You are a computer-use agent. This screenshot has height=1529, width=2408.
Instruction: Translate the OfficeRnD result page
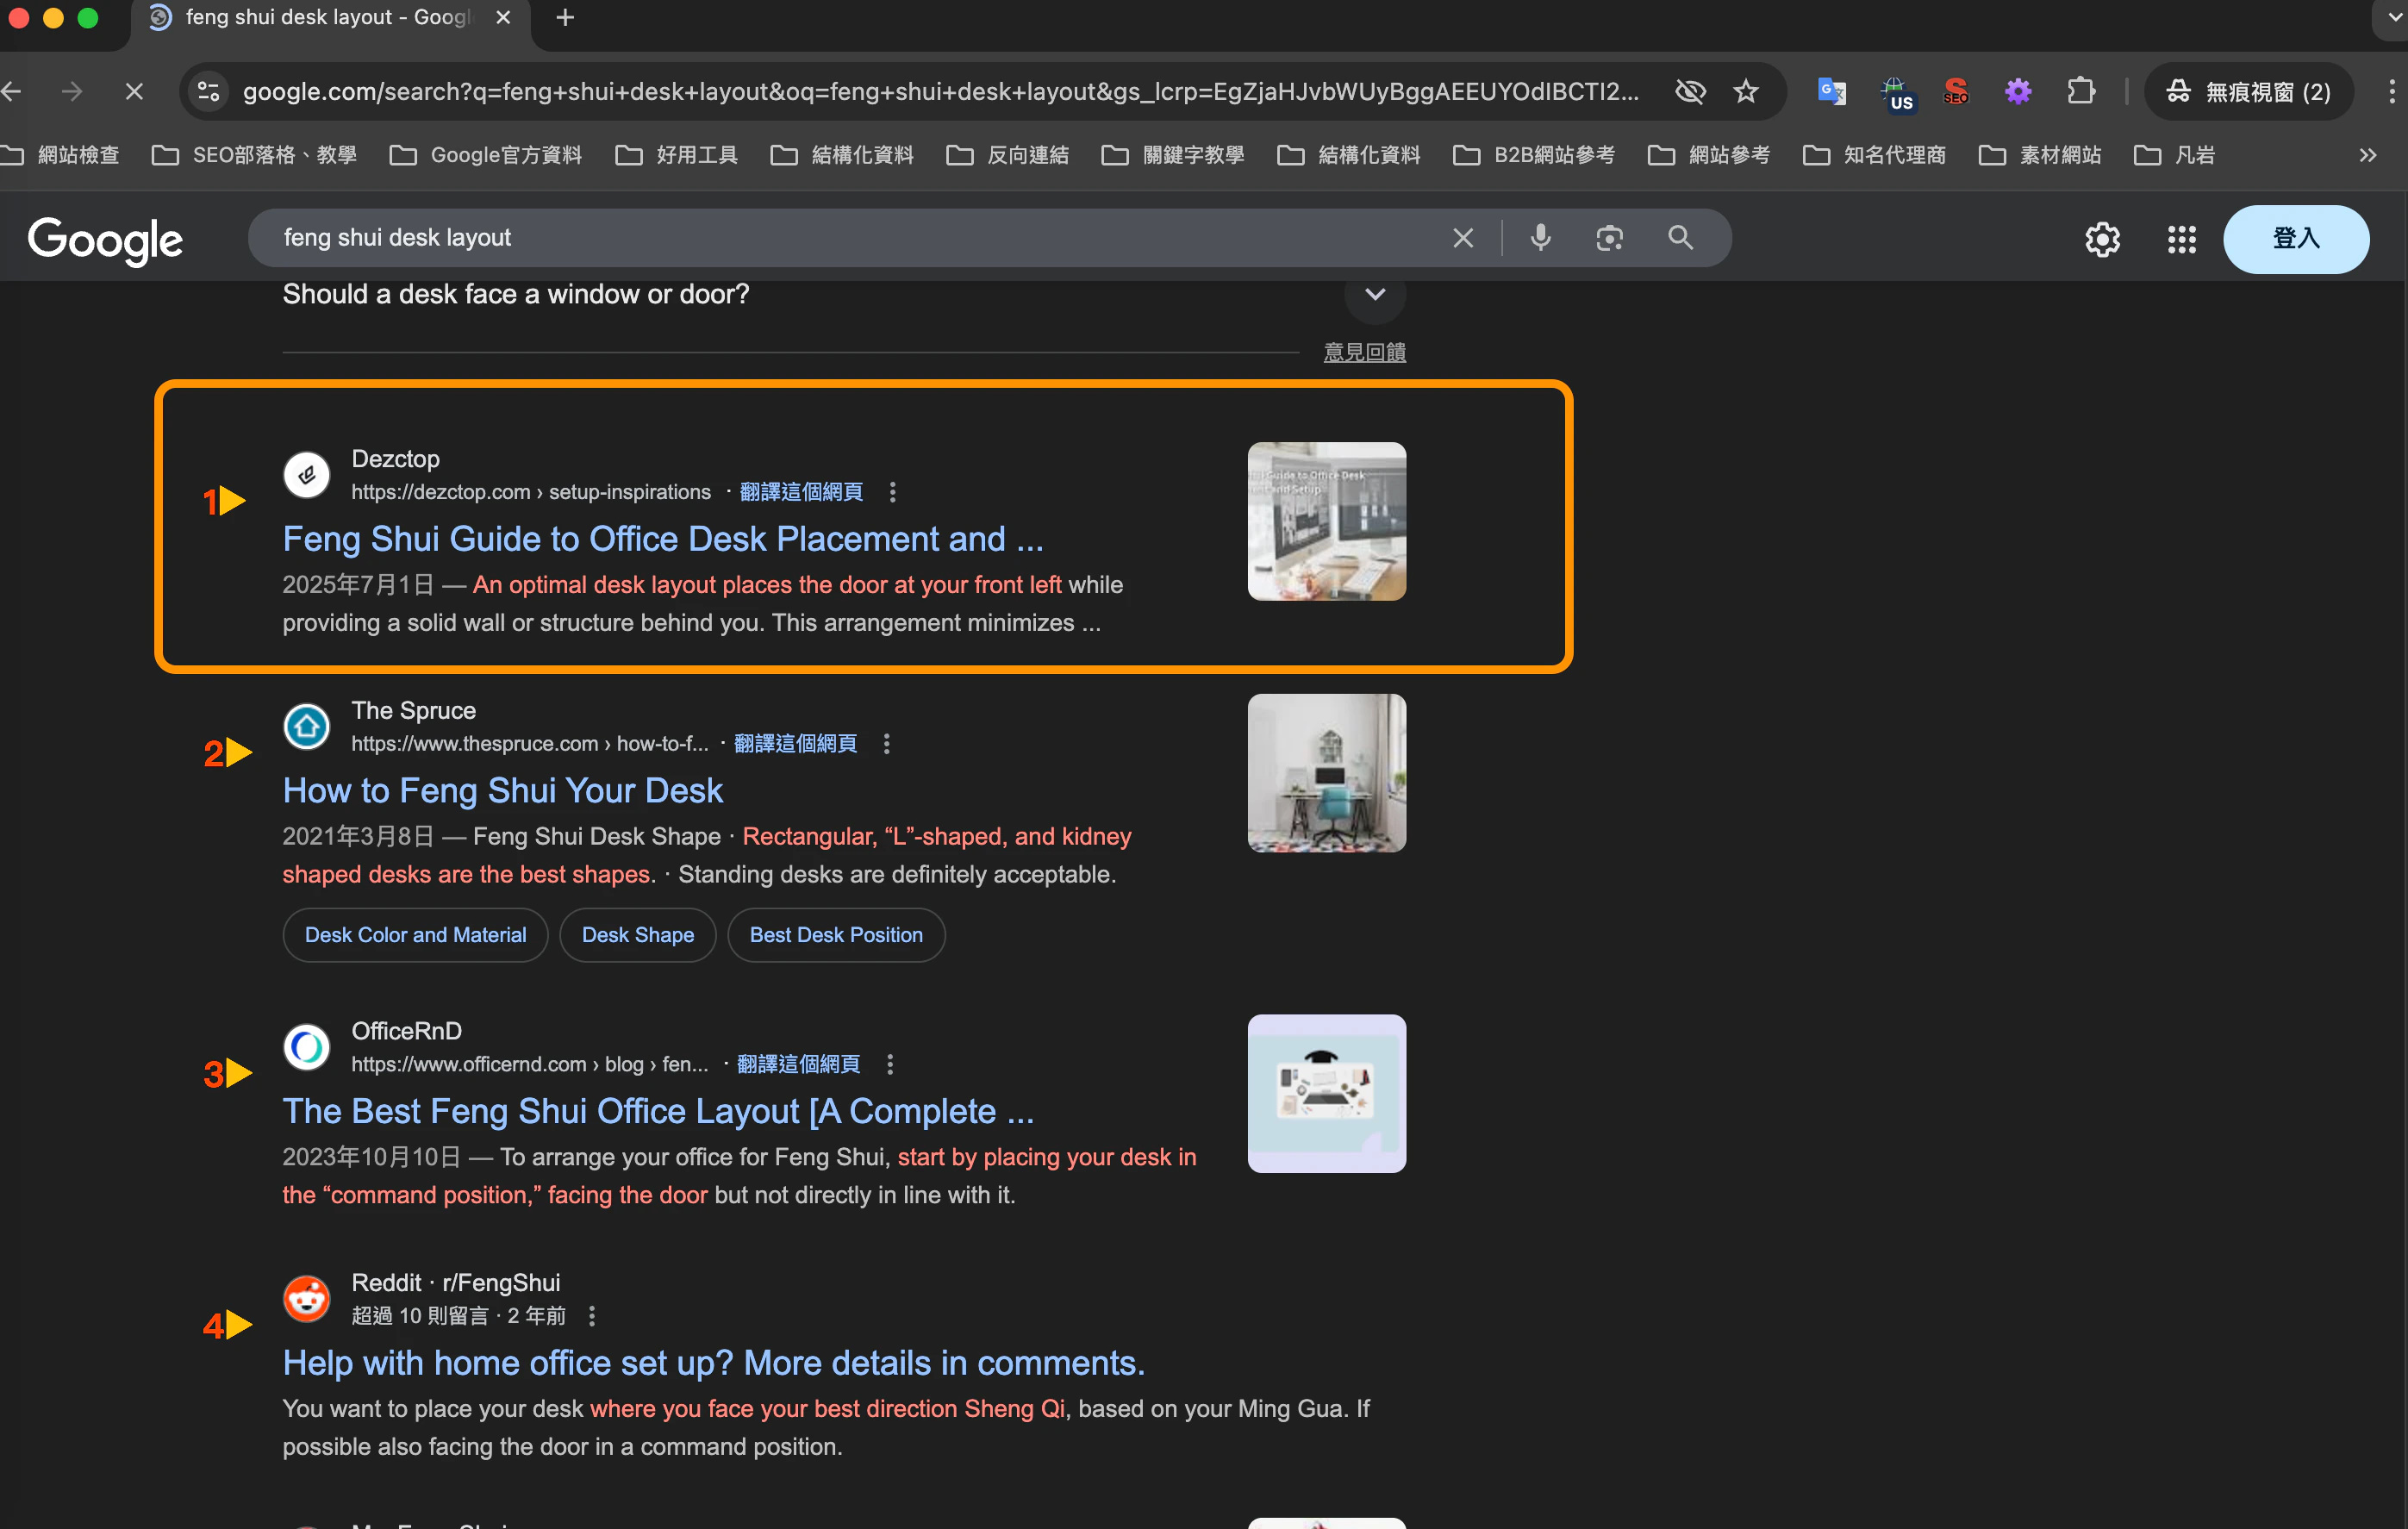799,1064
